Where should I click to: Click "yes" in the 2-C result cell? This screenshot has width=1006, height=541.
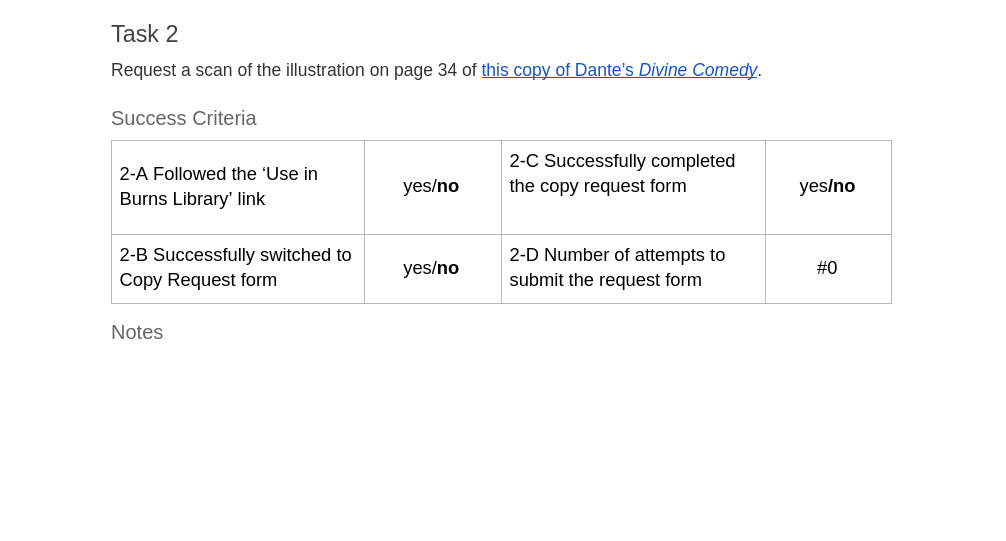click(813, 186)
